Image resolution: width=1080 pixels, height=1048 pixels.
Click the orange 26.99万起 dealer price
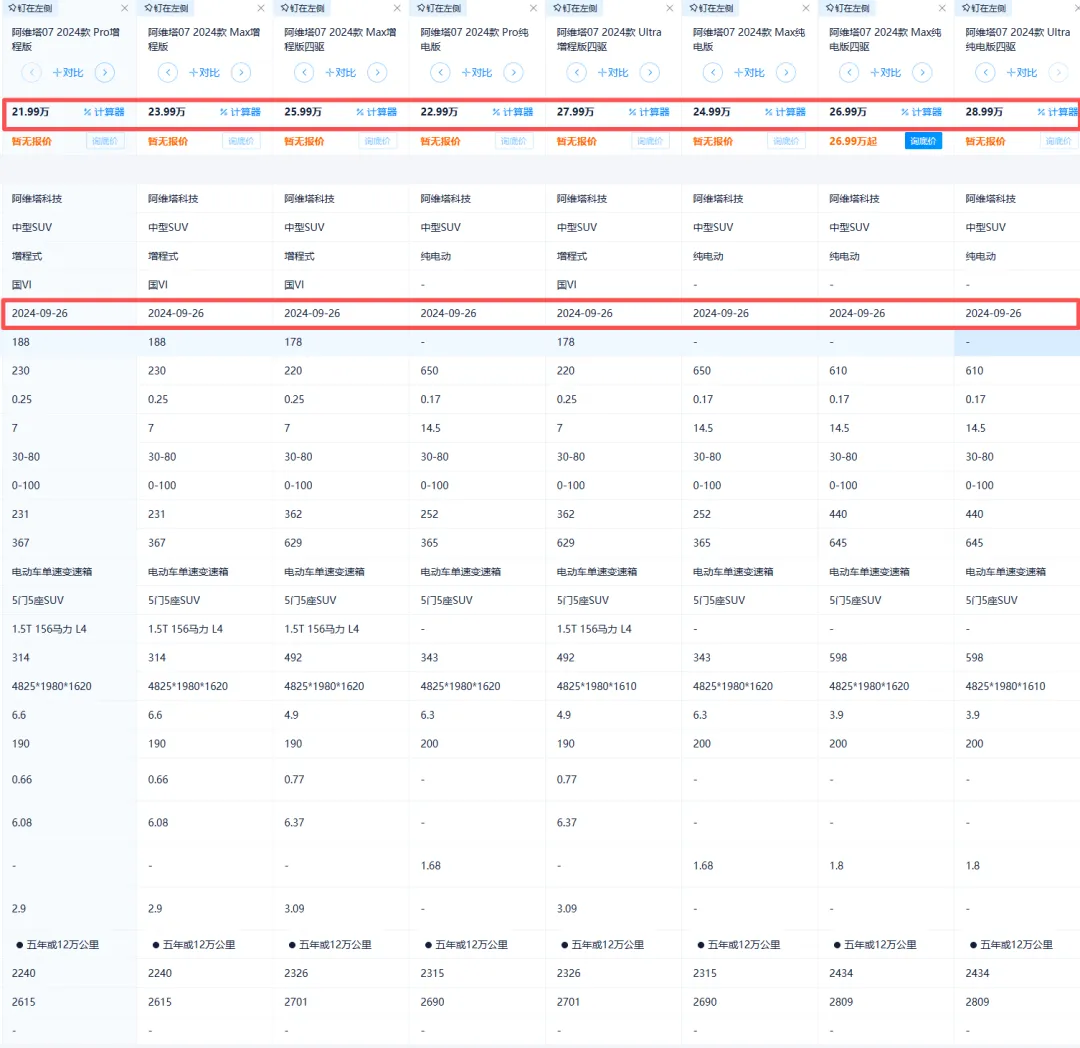(x=853, y=141)
